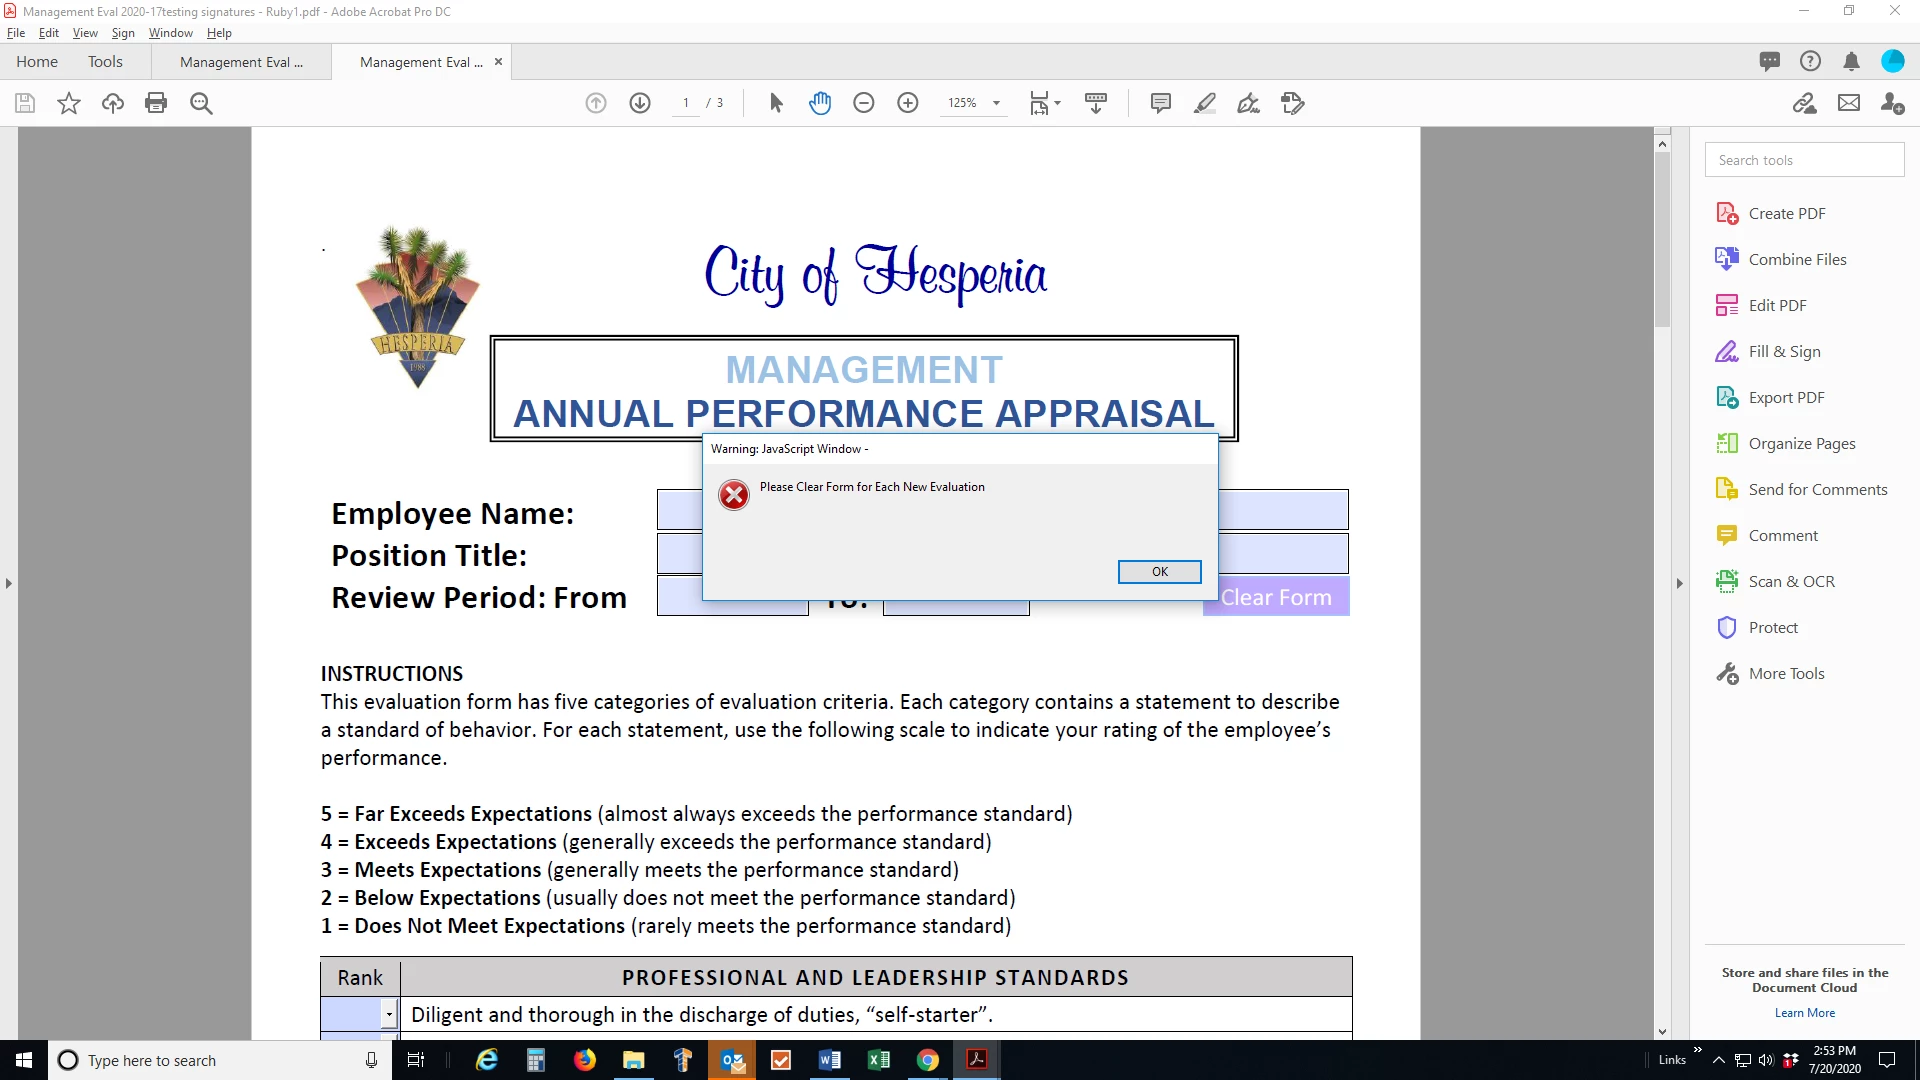
Task: Open the notifications bell
Action: click(x=1852, y=61)
